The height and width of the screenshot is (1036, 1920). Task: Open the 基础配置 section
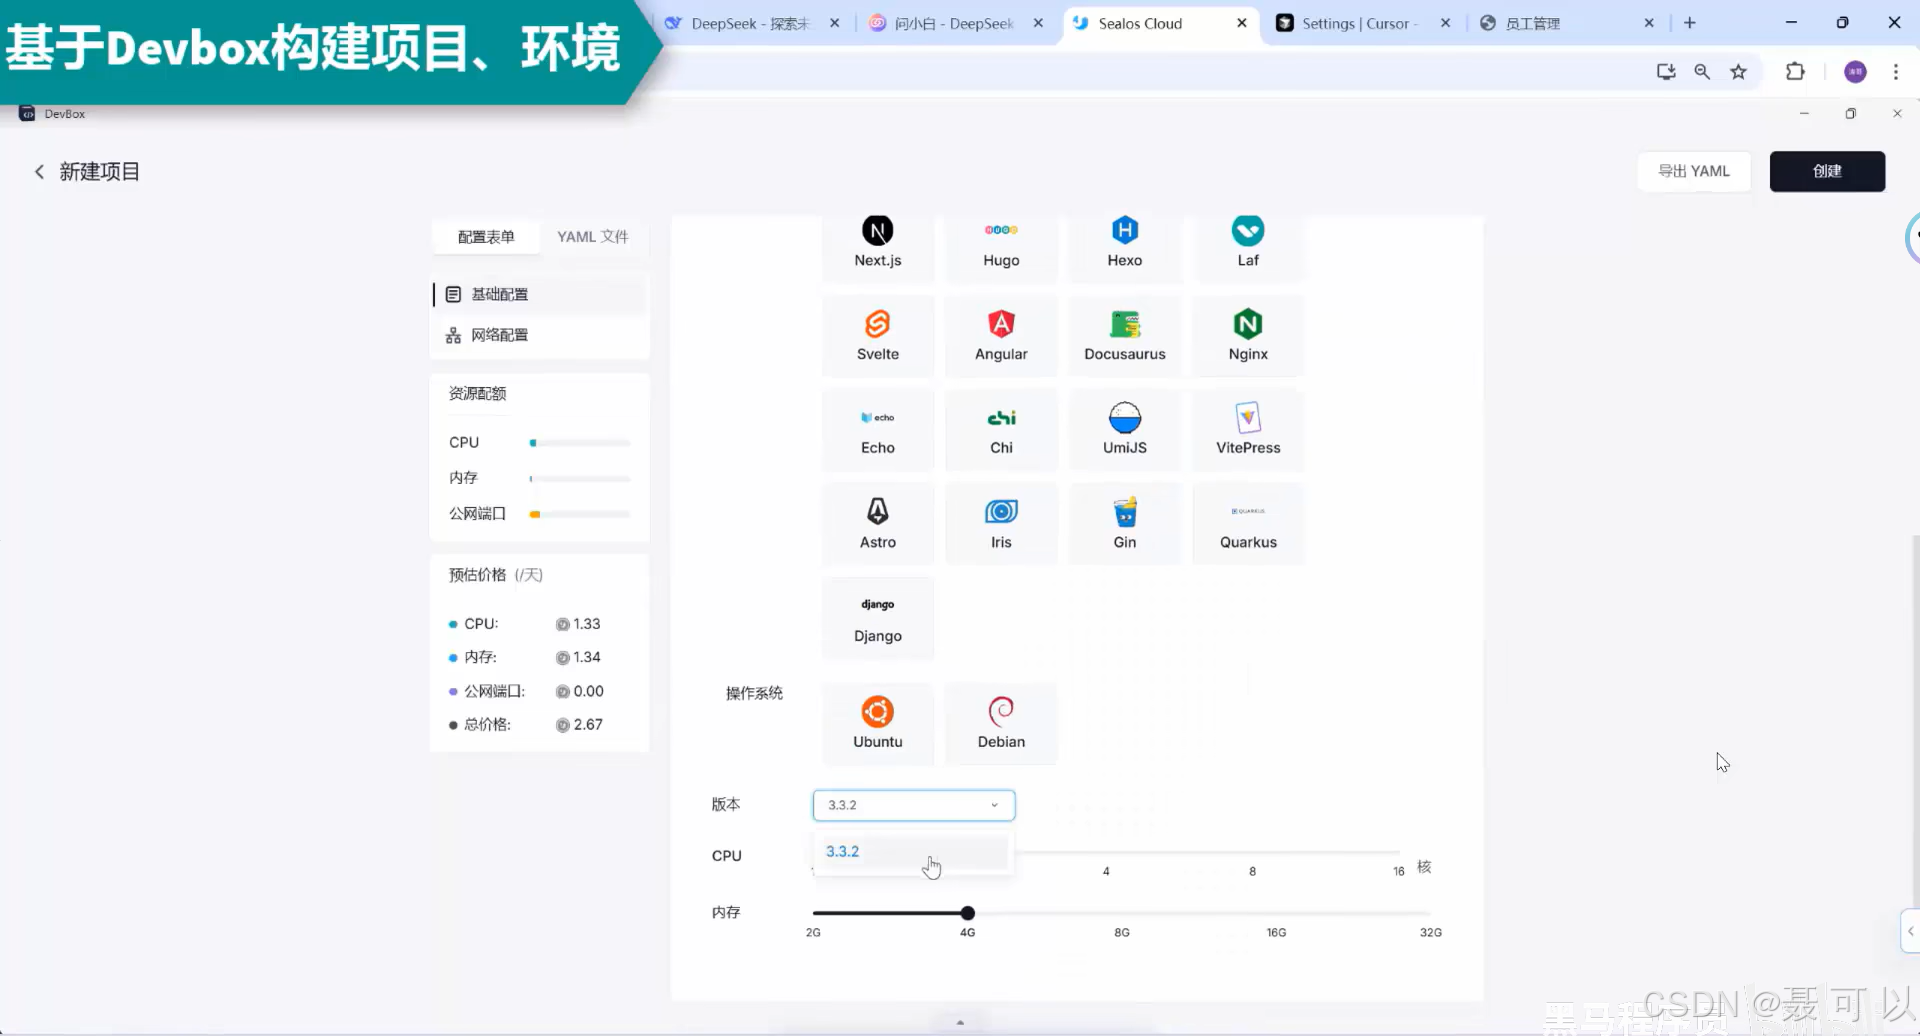pos(540,294)
